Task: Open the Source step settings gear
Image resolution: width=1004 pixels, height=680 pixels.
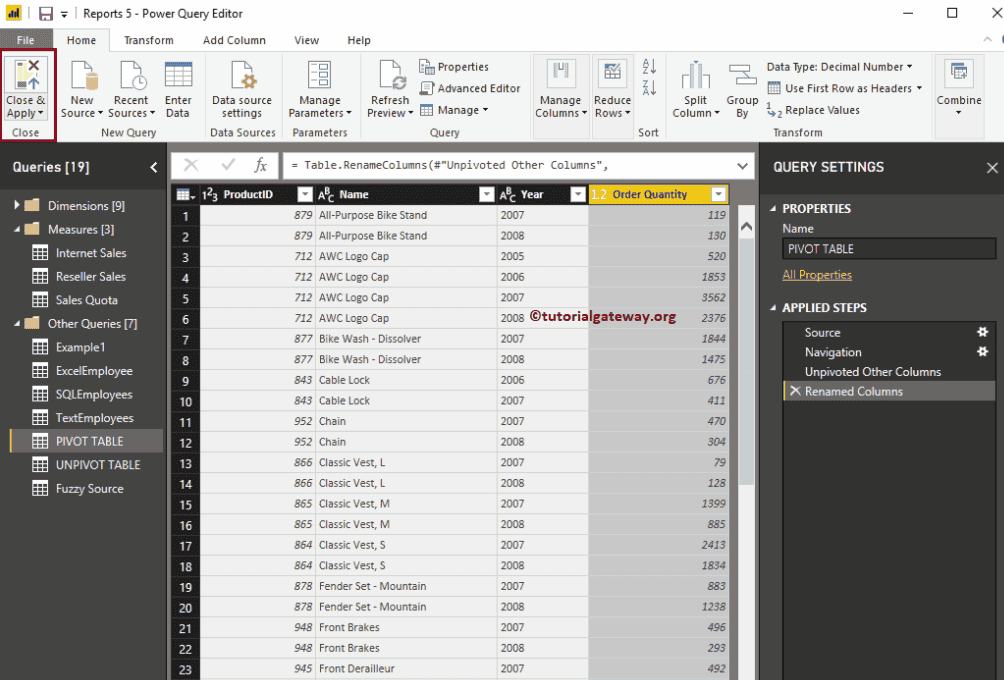Action: [982, 332]
